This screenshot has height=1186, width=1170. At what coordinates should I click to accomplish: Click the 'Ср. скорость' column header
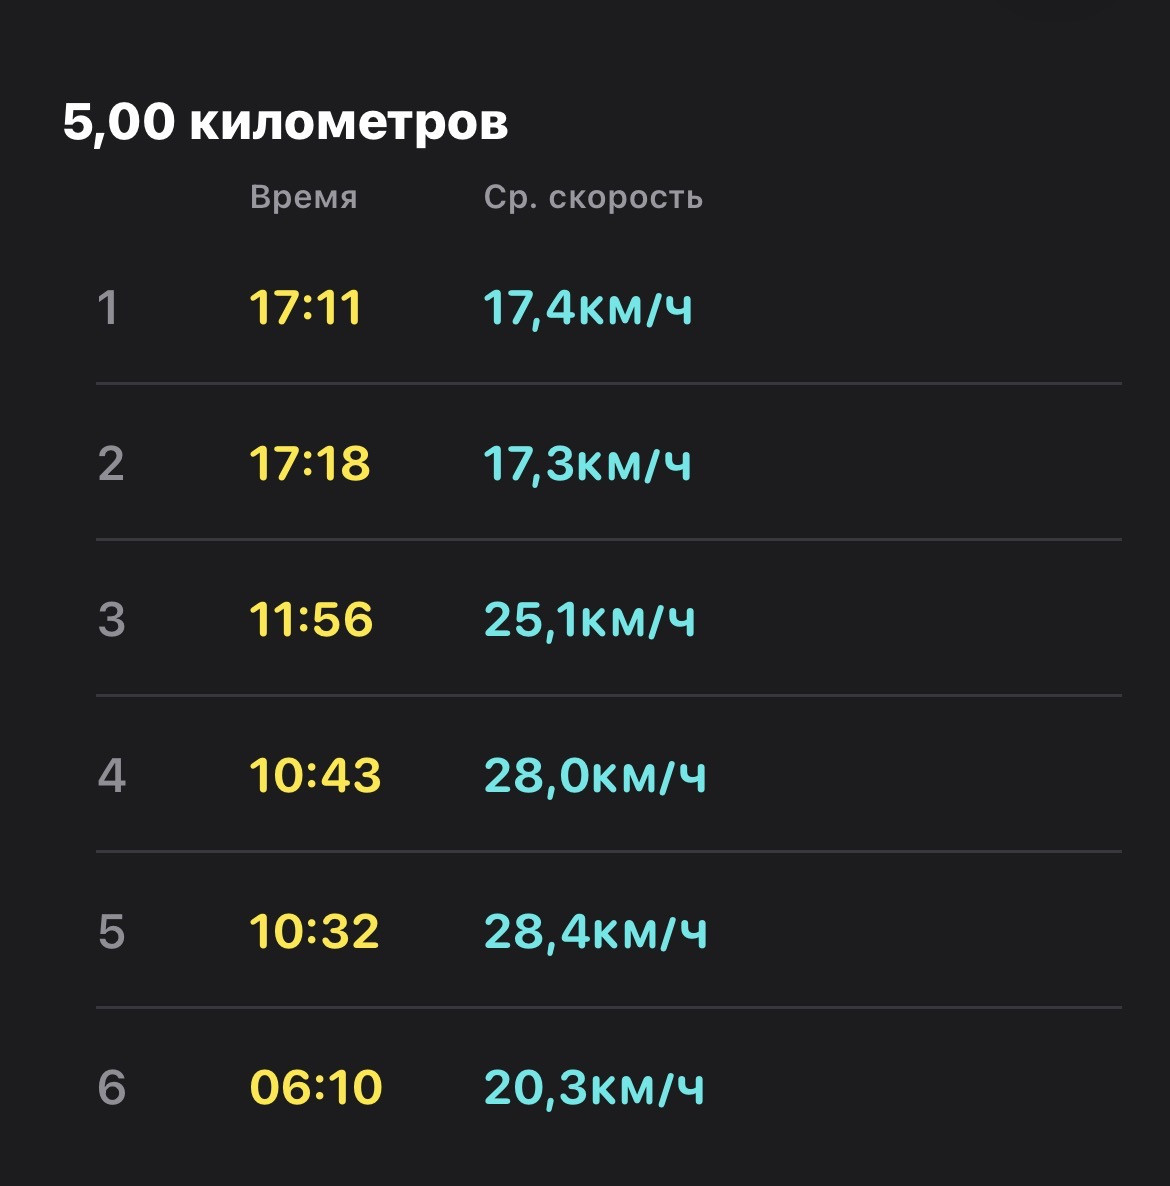point(594,197)
